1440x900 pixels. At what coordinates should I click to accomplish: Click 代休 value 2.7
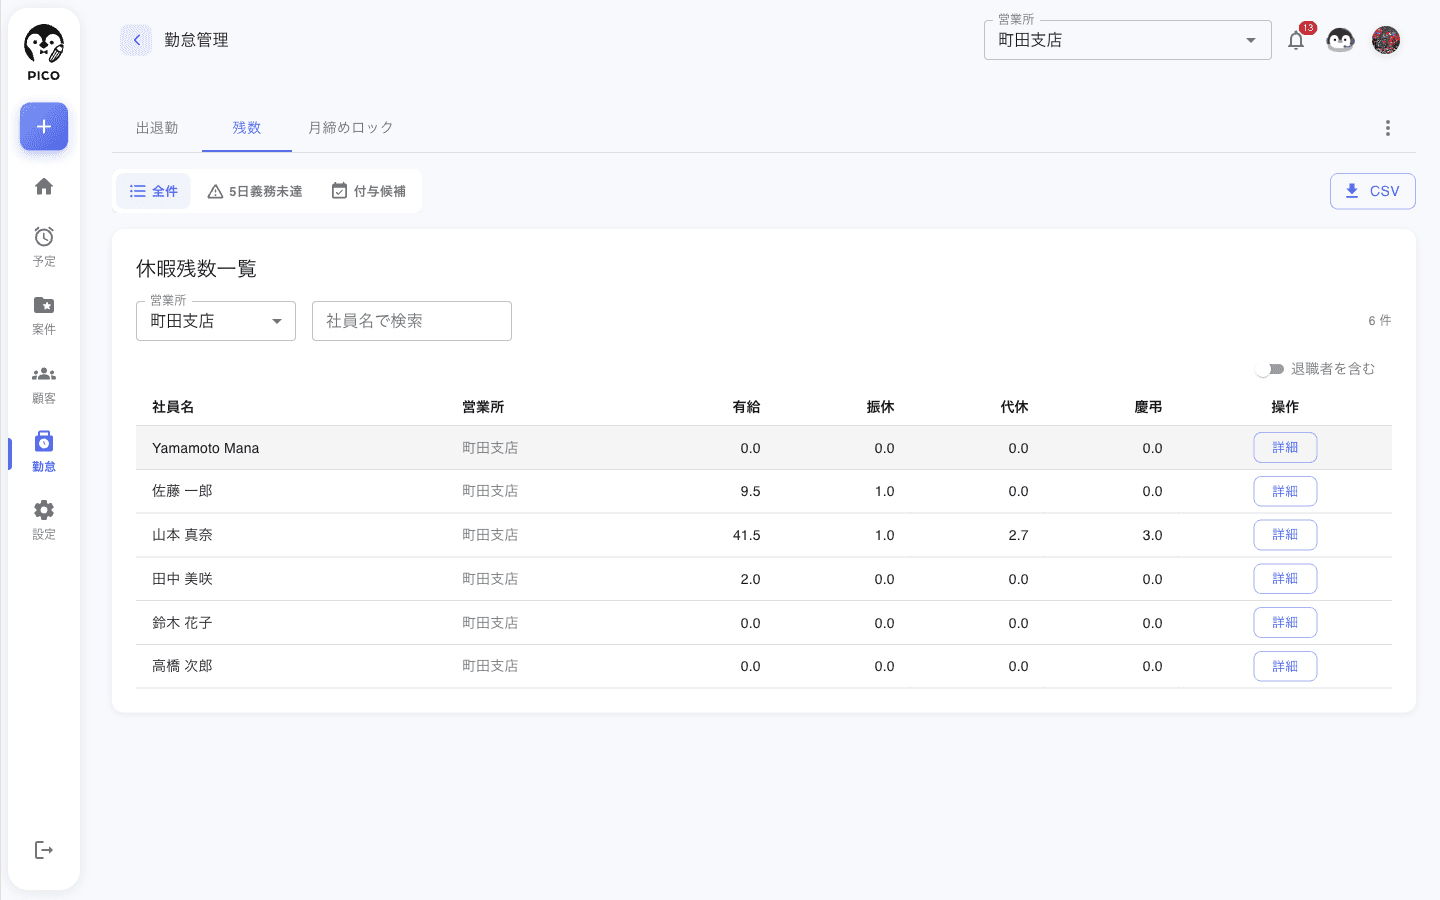1018,535
